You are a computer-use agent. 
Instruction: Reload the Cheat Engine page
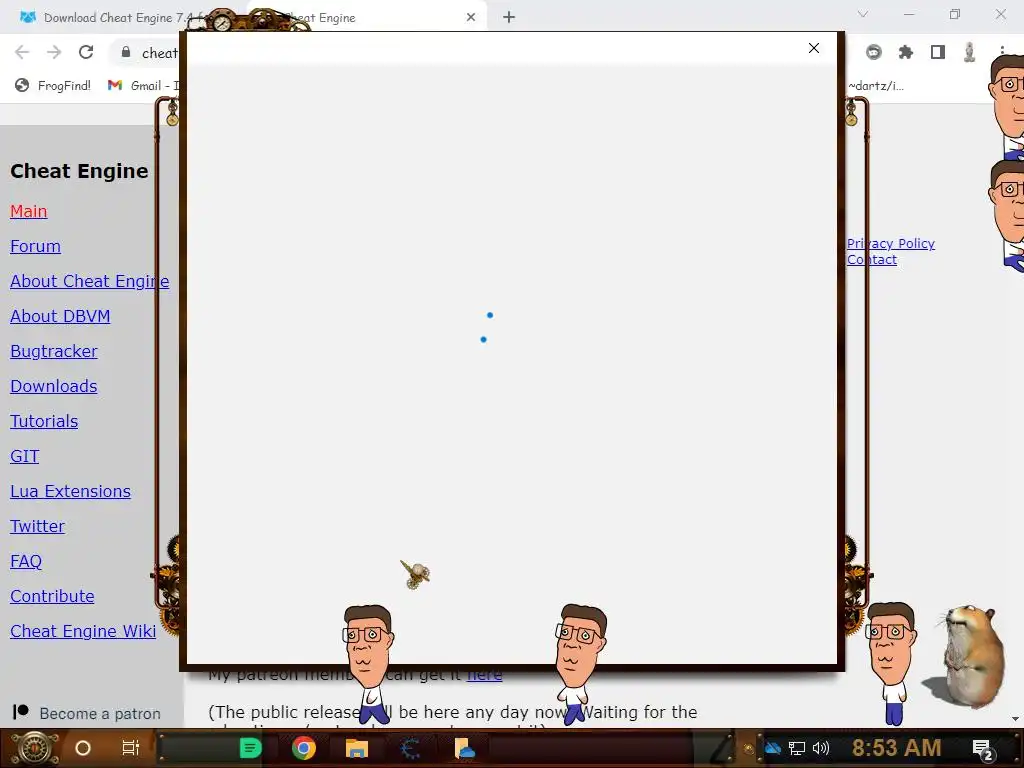(86, 52)
